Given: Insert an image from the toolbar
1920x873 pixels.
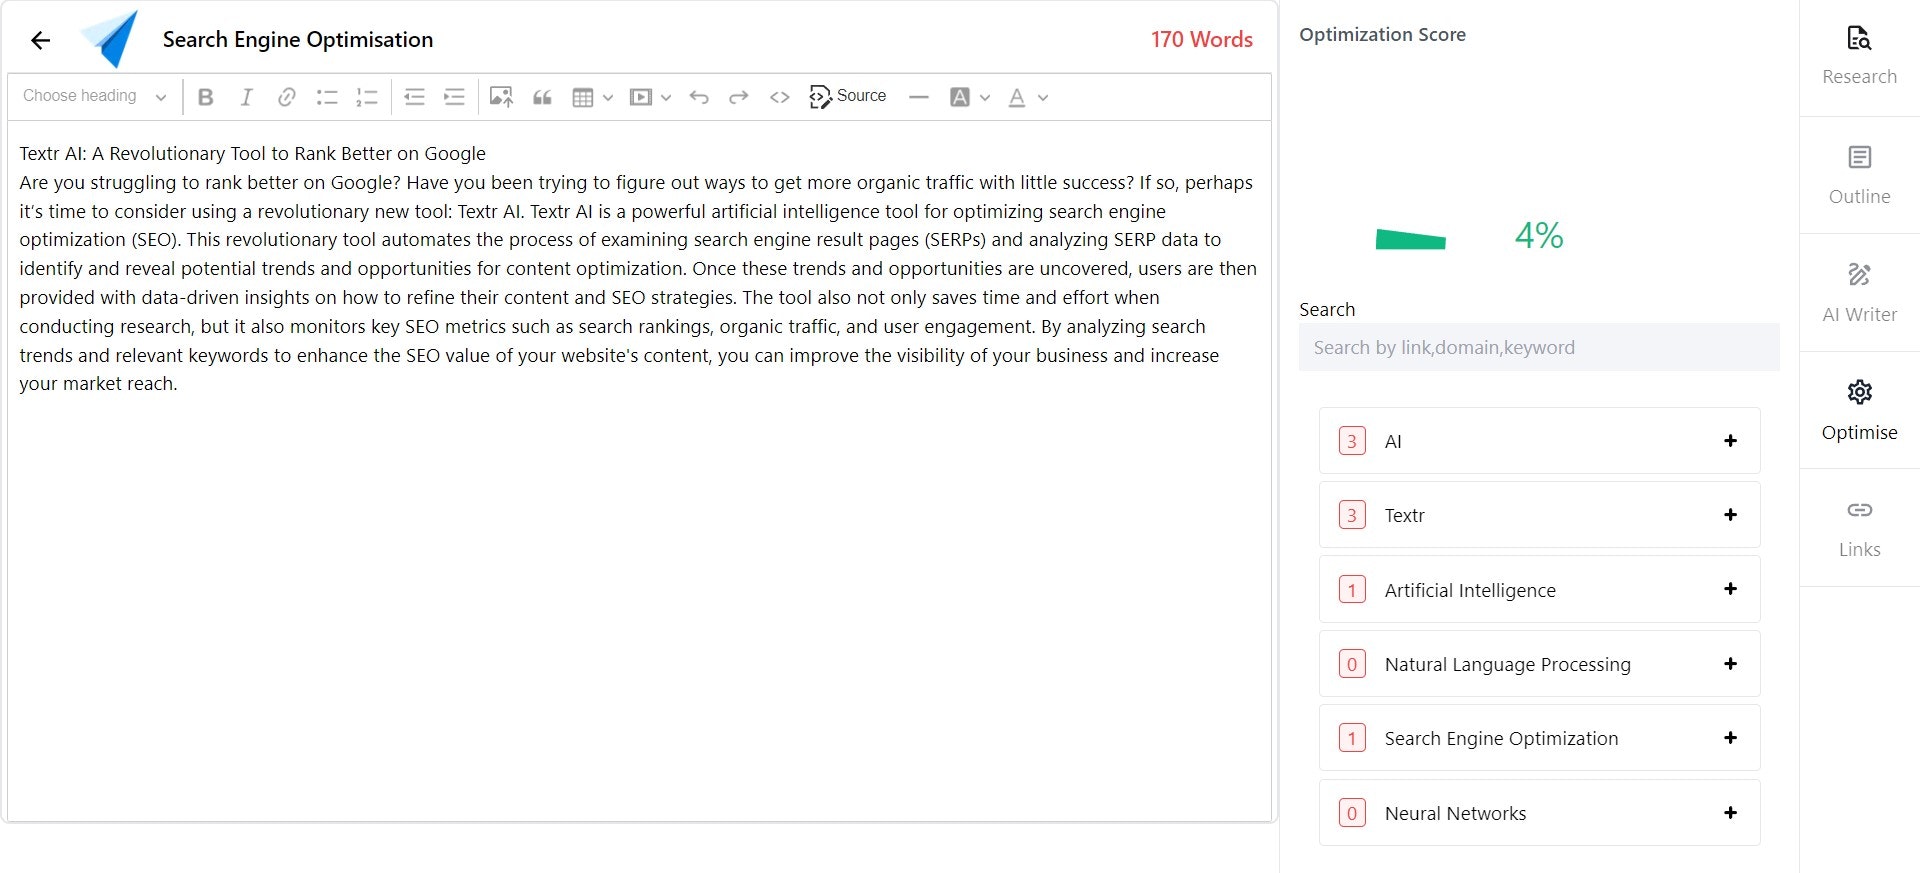Looking at the screenshot, I should [x=501, y=97].
